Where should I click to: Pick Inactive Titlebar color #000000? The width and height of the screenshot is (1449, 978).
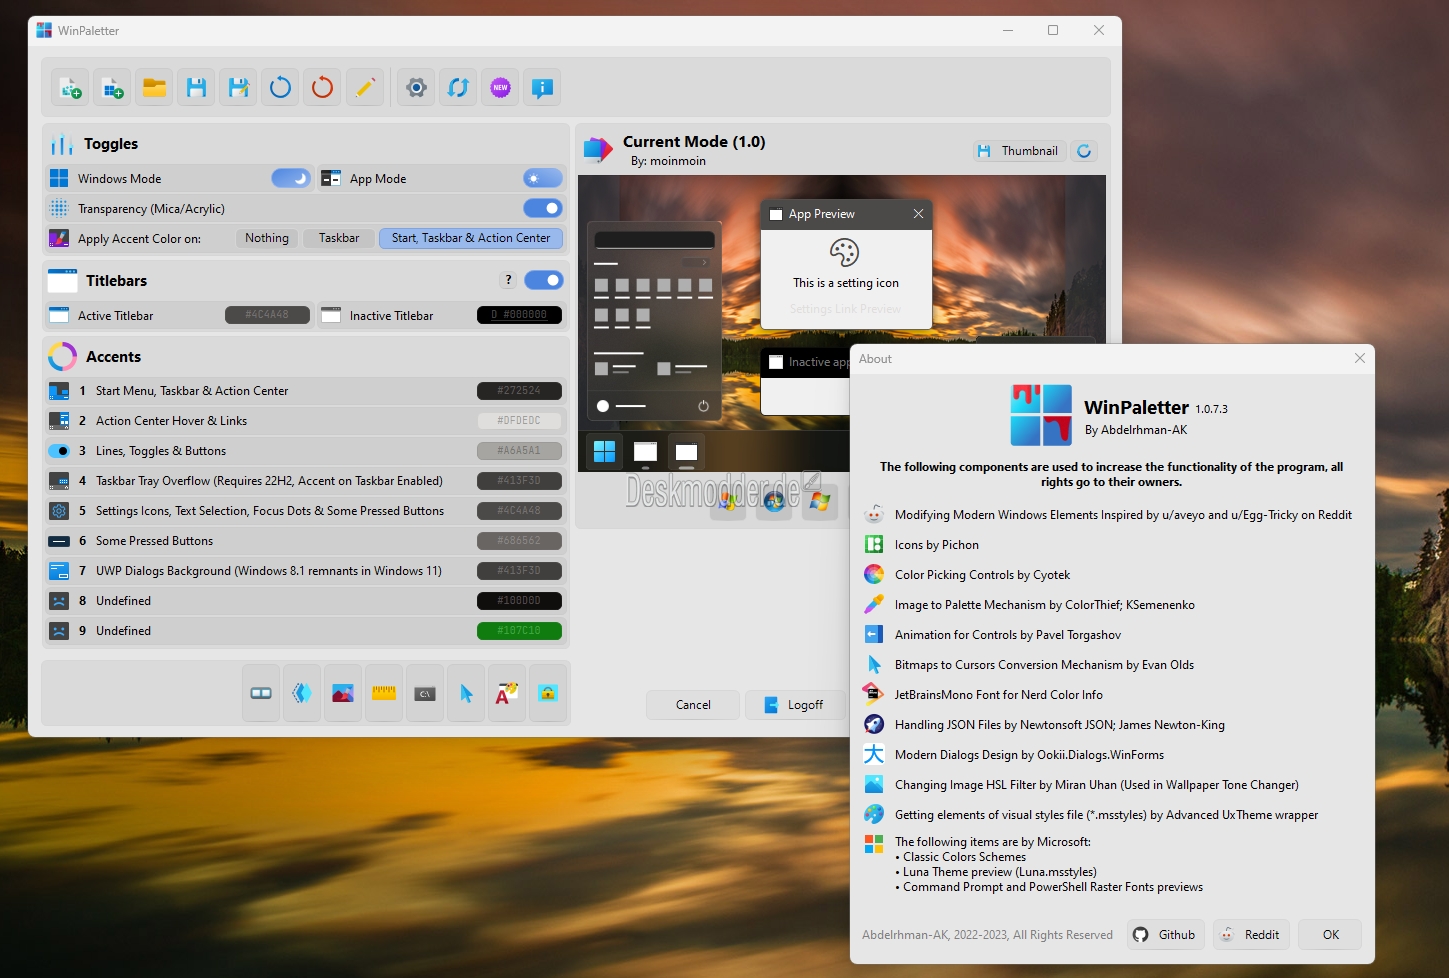[519, 315]
